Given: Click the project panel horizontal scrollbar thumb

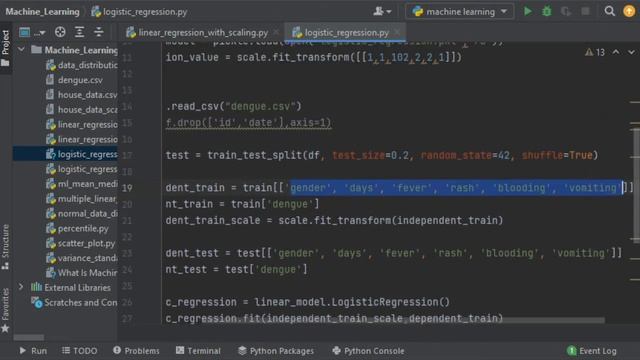Looking at the screenshot, I should coord(29,338).
